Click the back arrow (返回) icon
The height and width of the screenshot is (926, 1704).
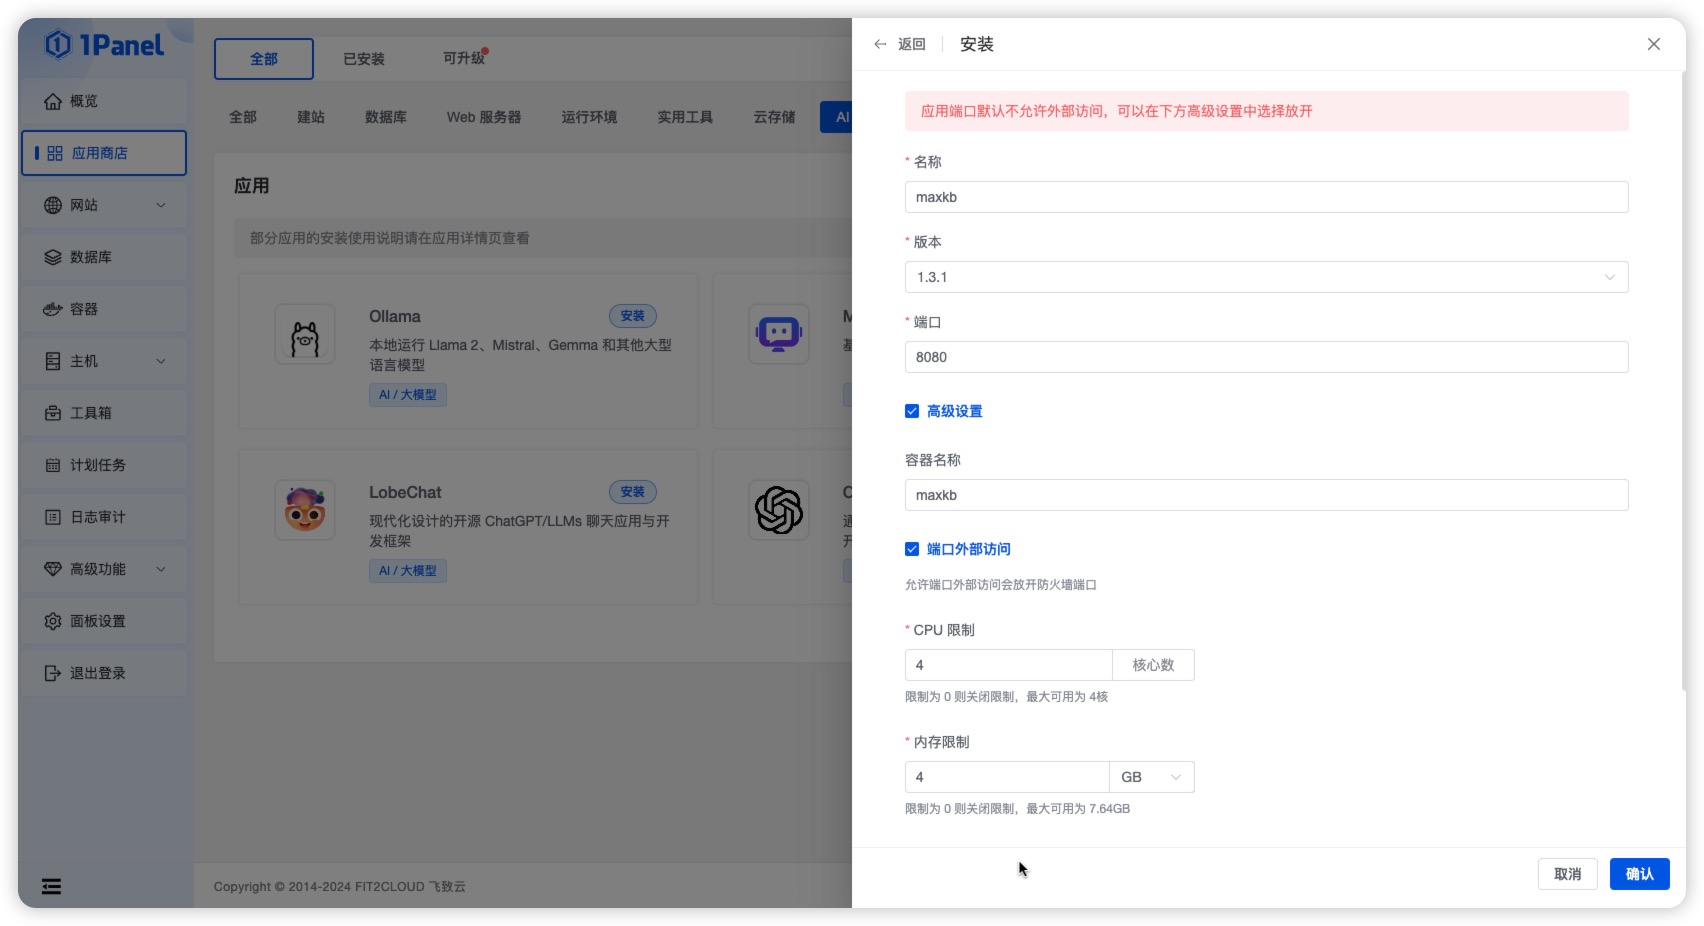(880, 44)
